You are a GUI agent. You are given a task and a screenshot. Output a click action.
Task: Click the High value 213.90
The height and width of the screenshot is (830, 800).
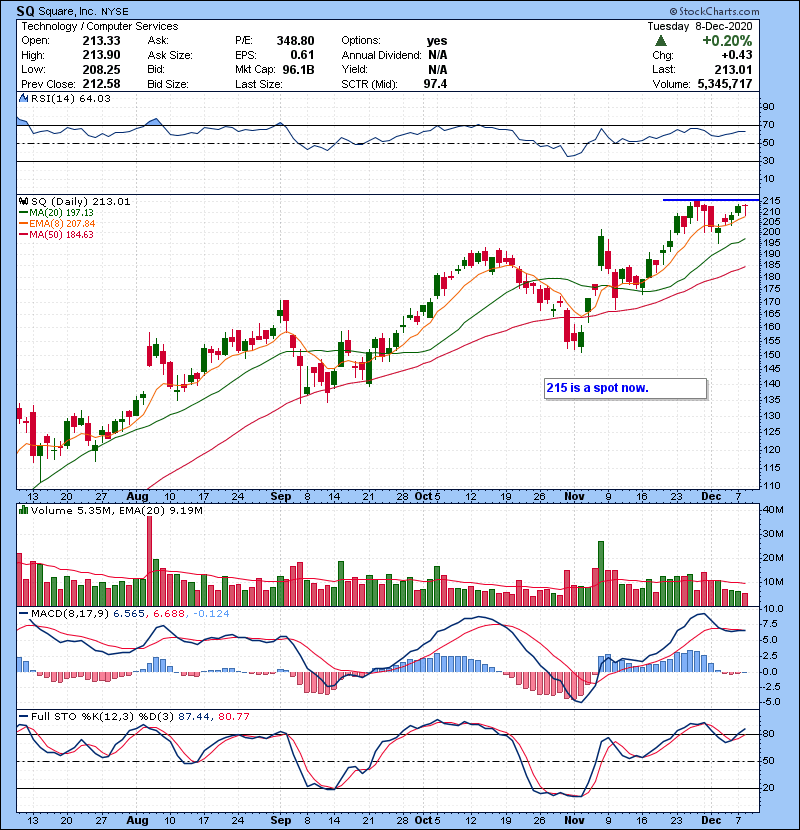[101, 55]
